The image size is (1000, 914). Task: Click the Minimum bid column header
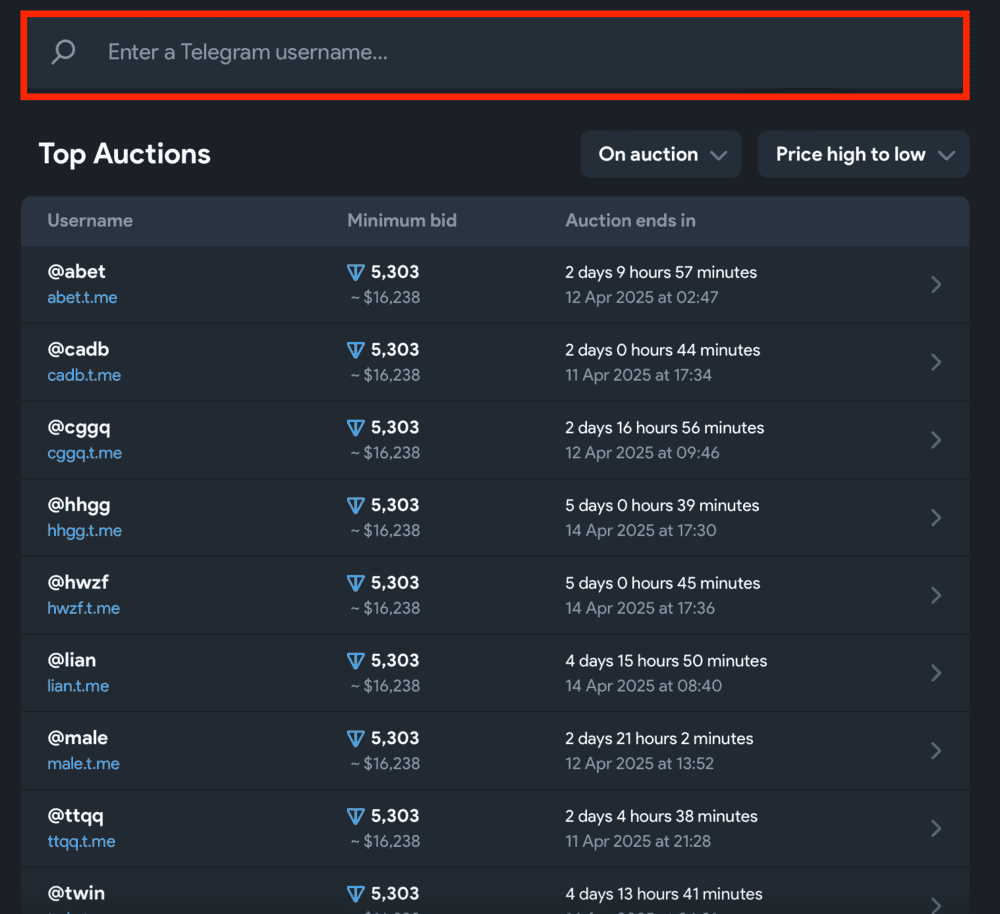(402, 221)
